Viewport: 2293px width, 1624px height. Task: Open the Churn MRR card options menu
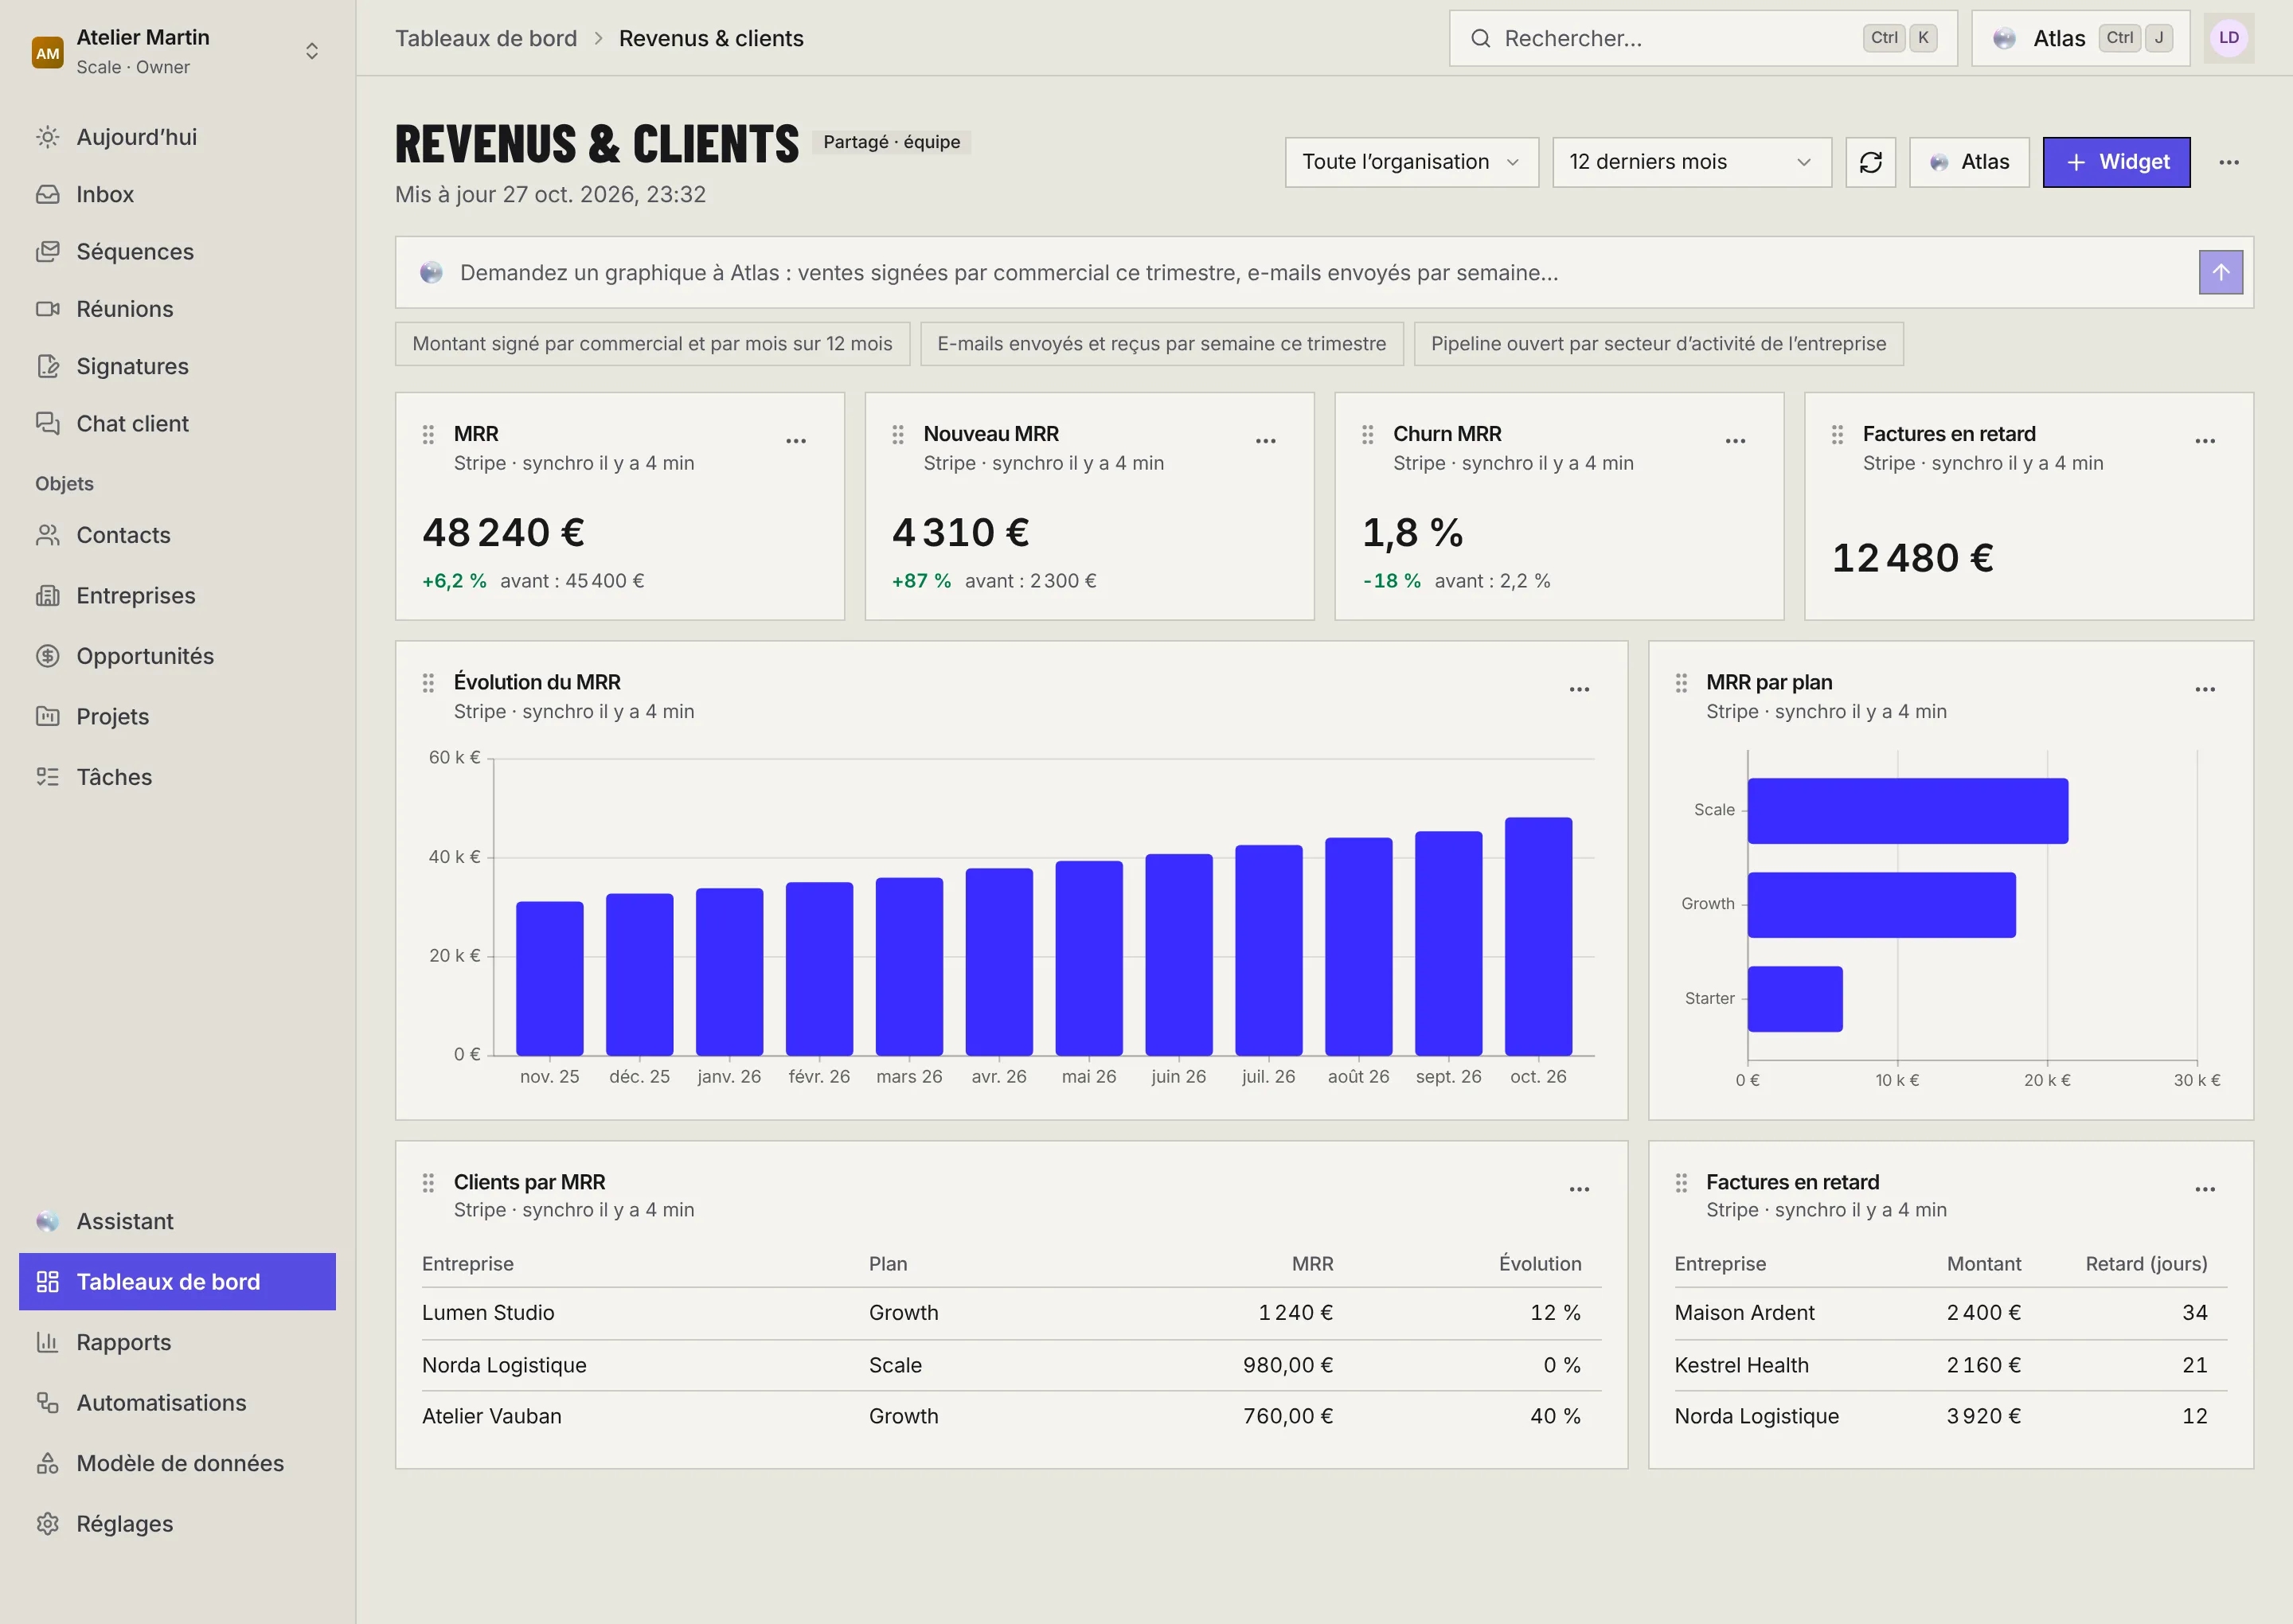point(1735,441)
